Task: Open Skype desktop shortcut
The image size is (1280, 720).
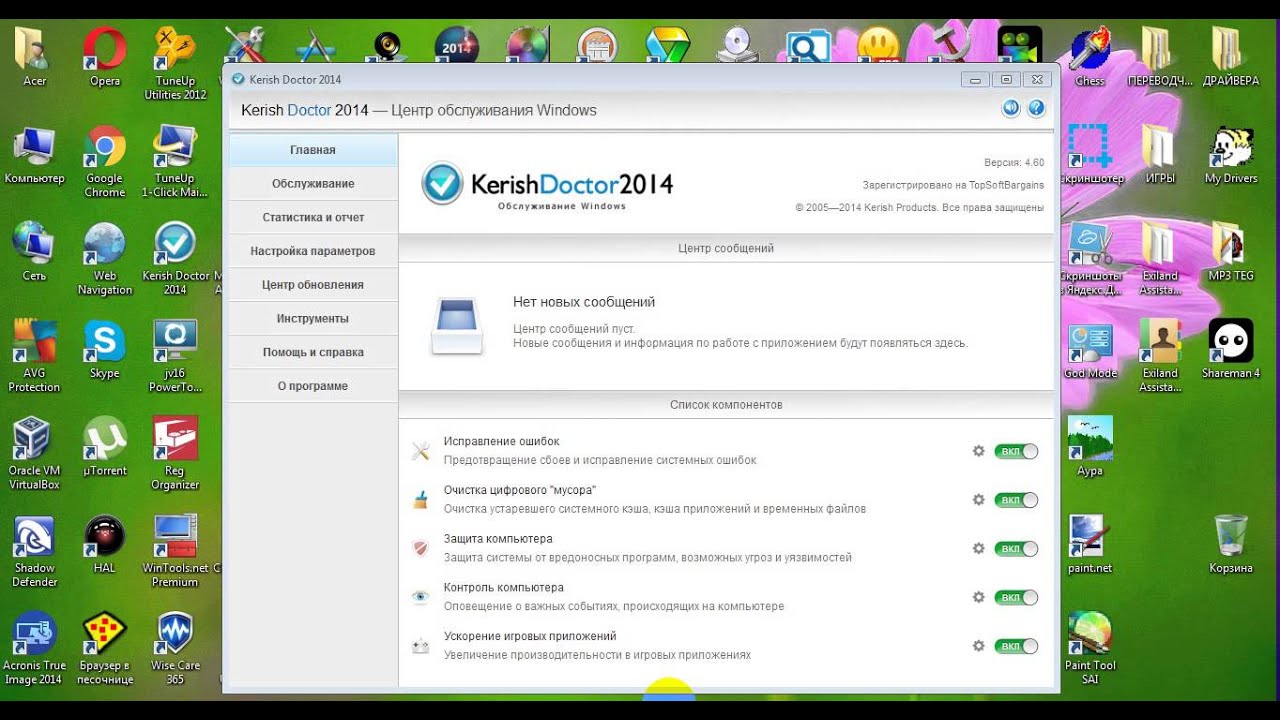Action: (104, 350)
